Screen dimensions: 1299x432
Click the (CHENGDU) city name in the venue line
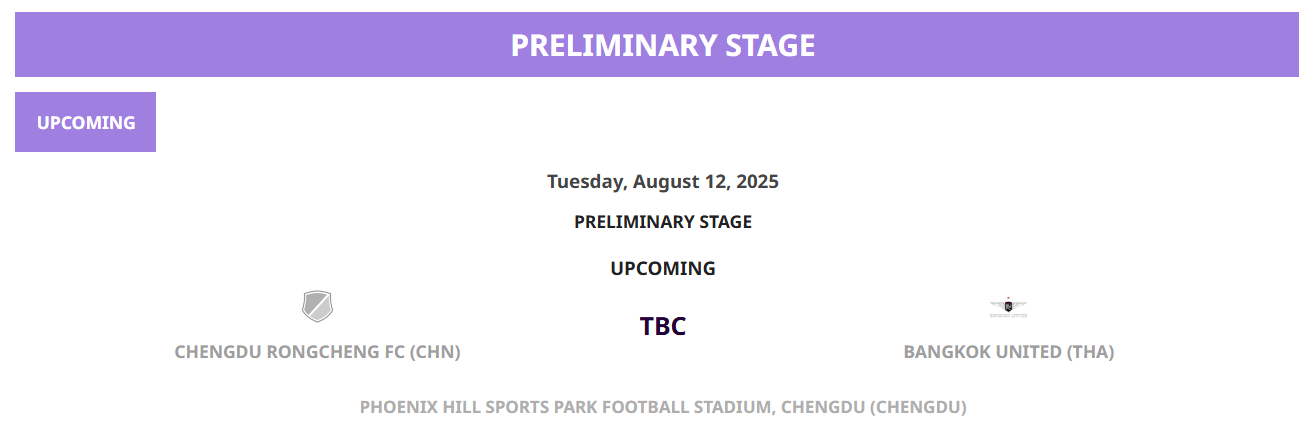pyautogui.click(x=918, y=407)
